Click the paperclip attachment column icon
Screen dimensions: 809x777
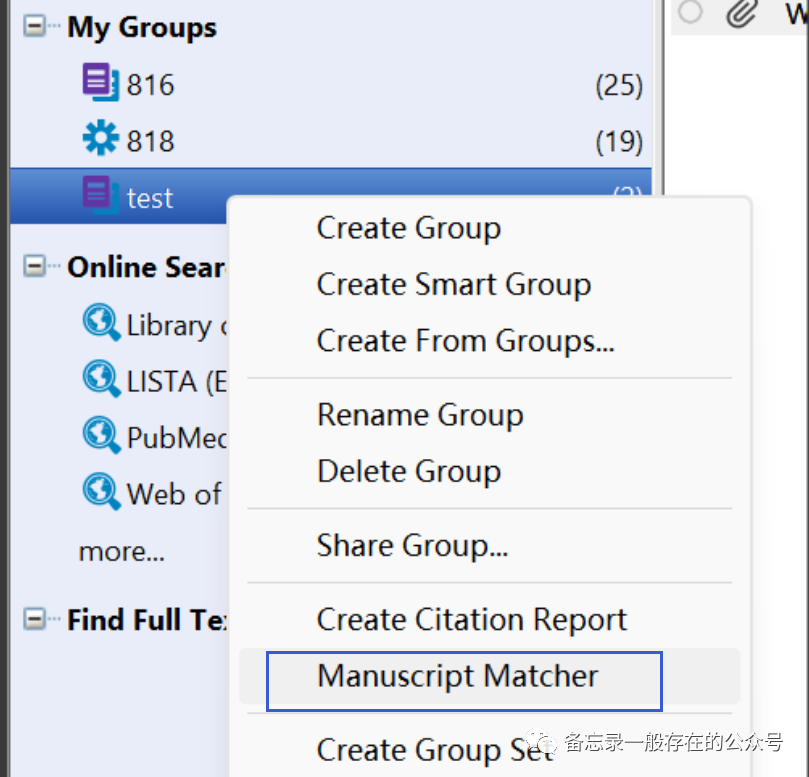pos(741,13)
